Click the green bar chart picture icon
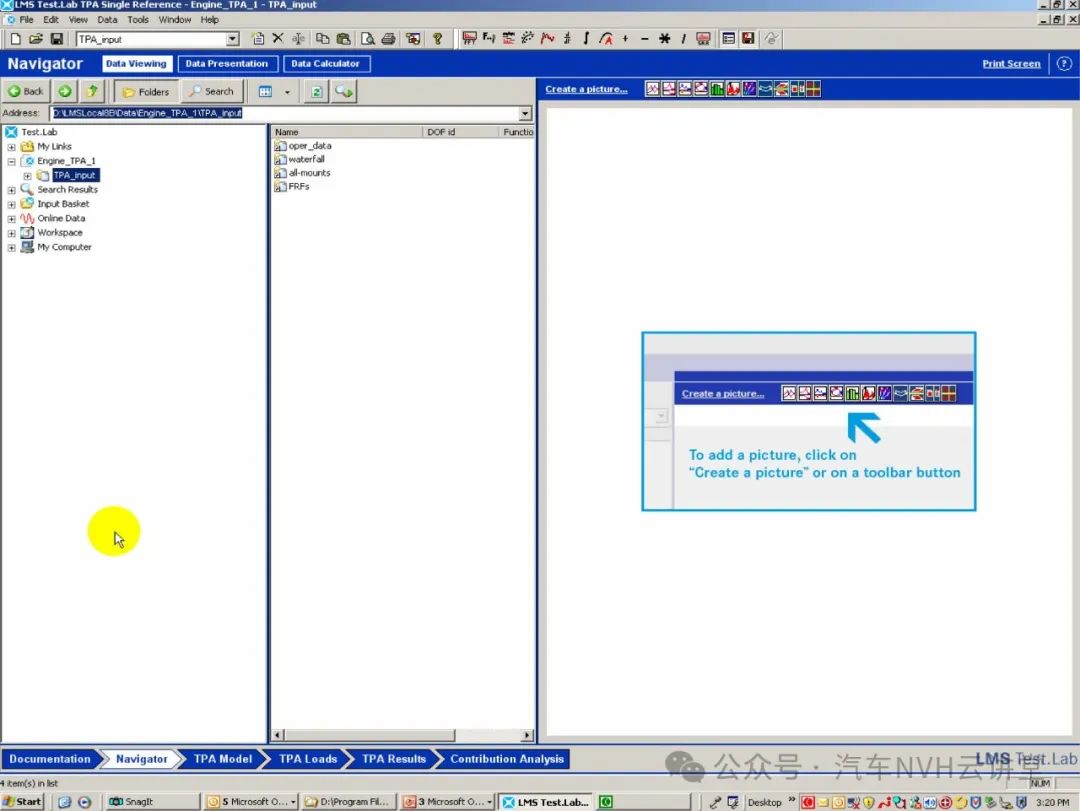Viewport: 1080px width, 811px height. pos(717,89)
